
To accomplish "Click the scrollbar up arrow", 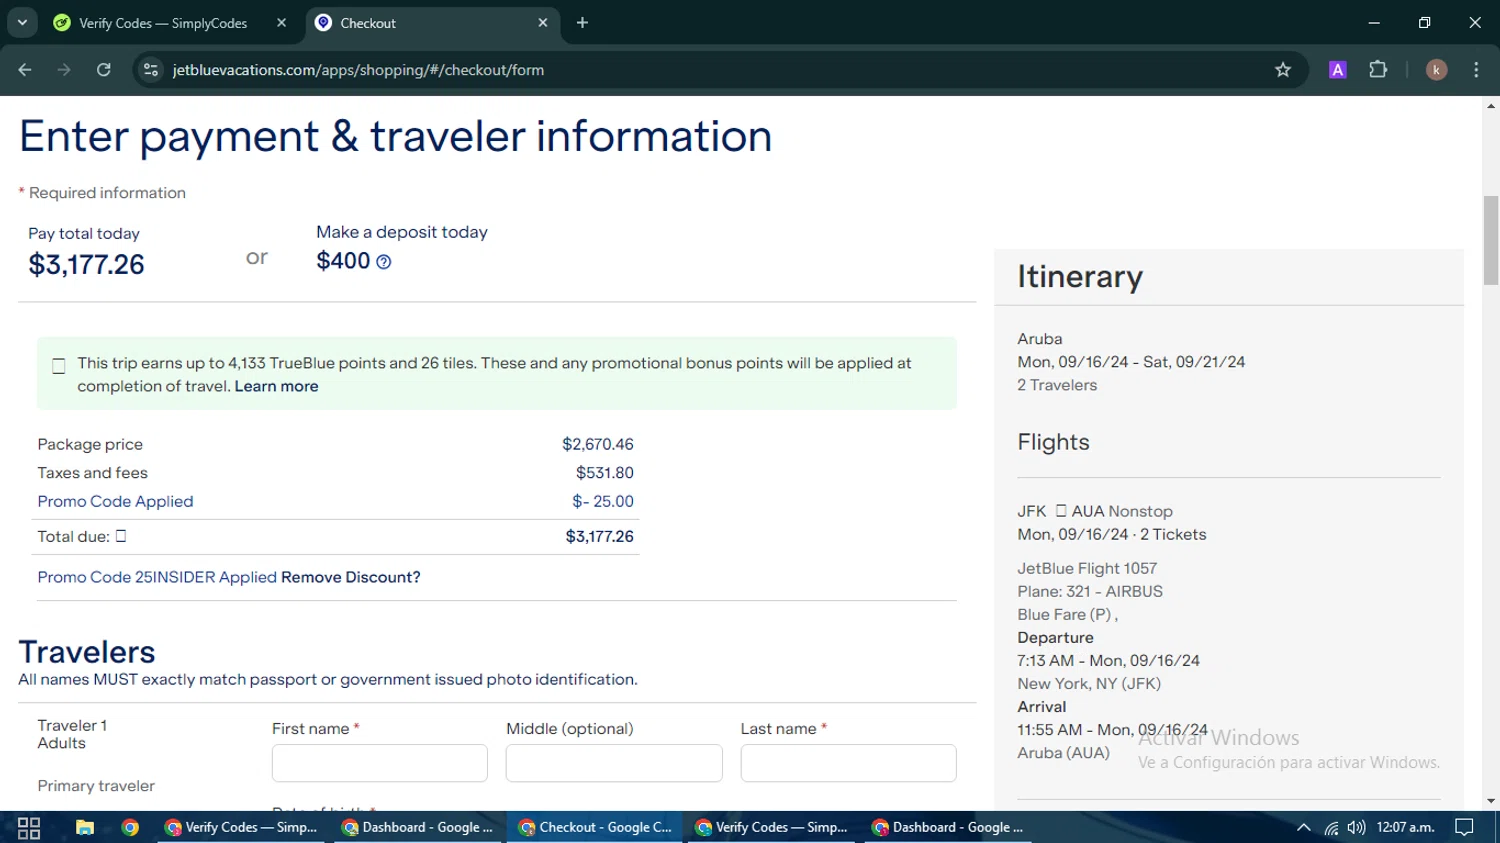I will coord(1491,105).
